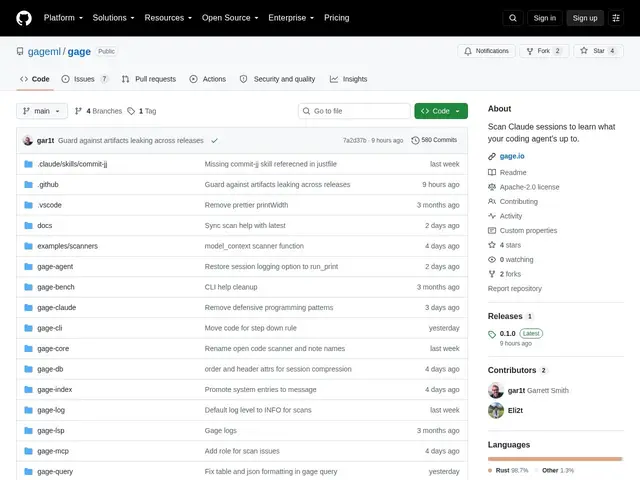The height and width of the screenshot is (480, 640).
Task: Open the Apache-2.0 license link
Action: 529,187
